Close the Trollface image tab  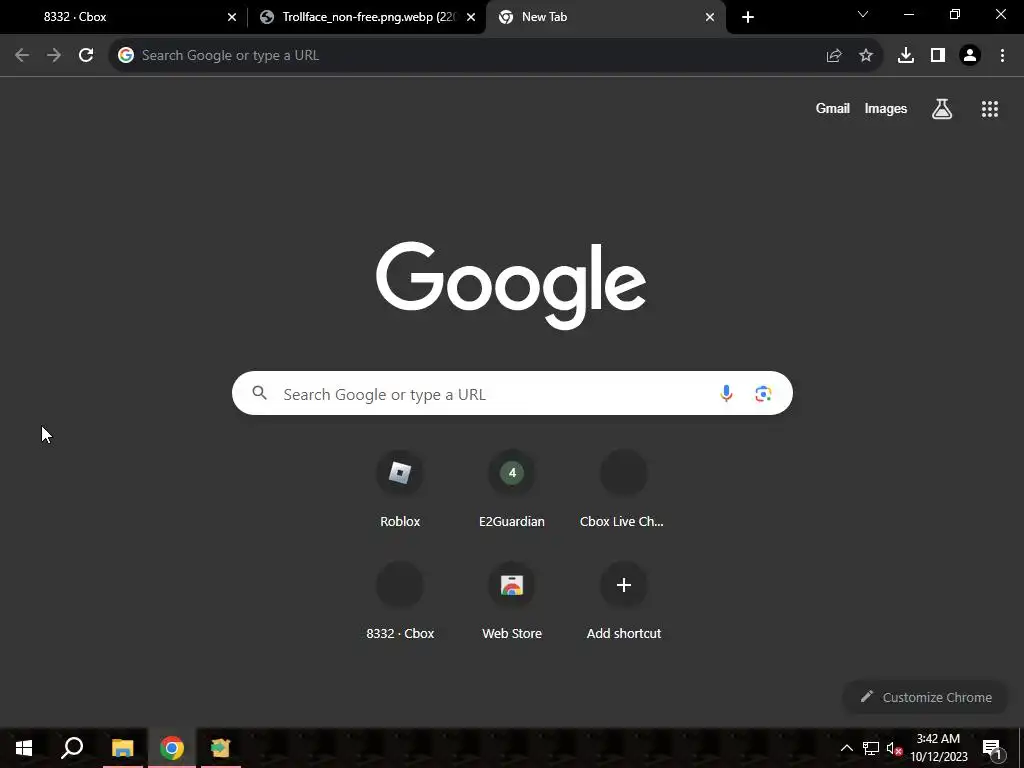pos(471,17)
